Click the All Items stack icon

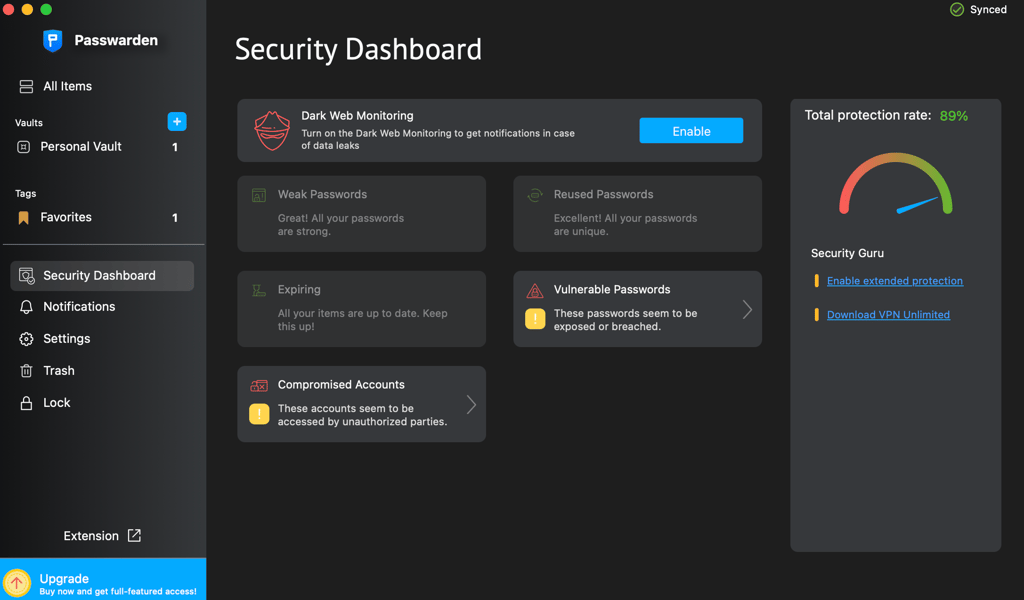pos(26,86)
